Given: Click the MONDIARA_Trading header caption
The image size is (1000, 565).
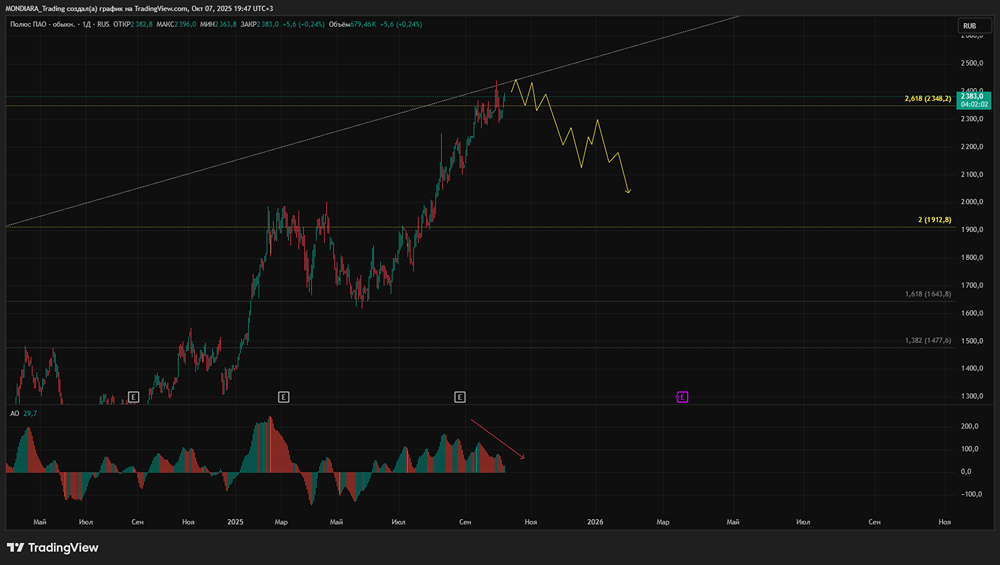Looking at the screenshot, I should (139, 8).
